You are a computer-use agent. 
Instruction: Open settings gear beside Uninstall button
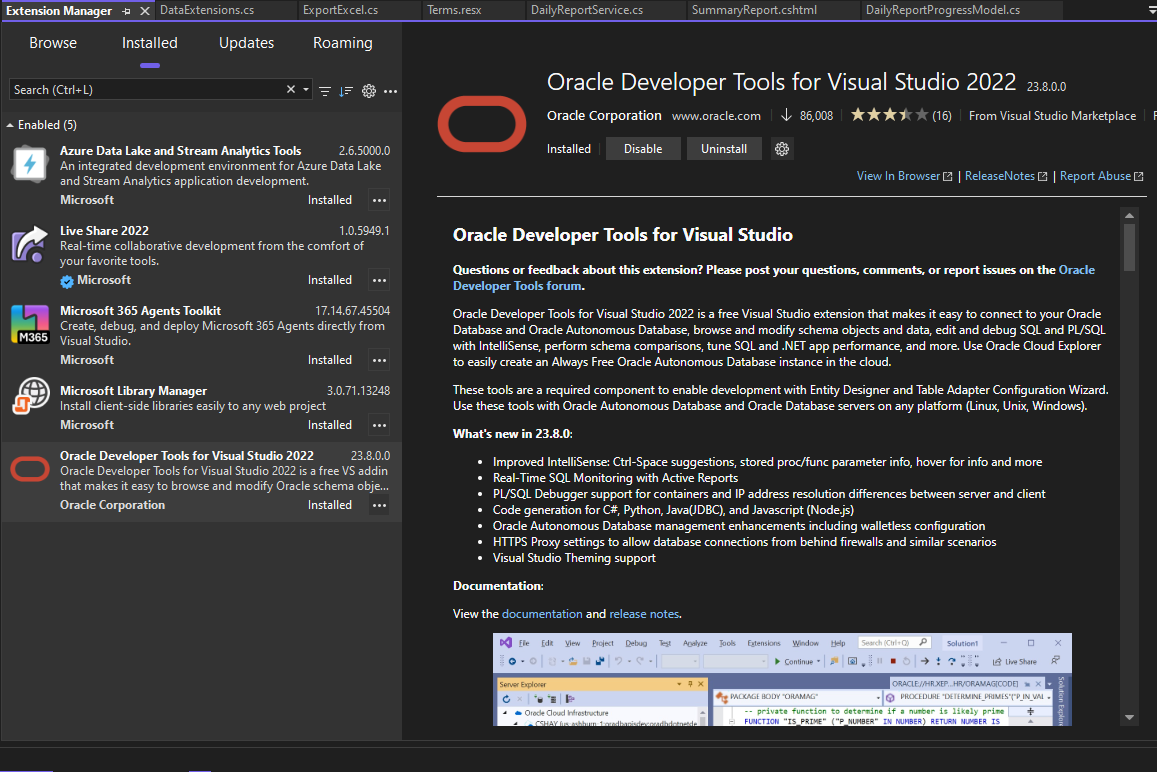[x=783, y=149]
